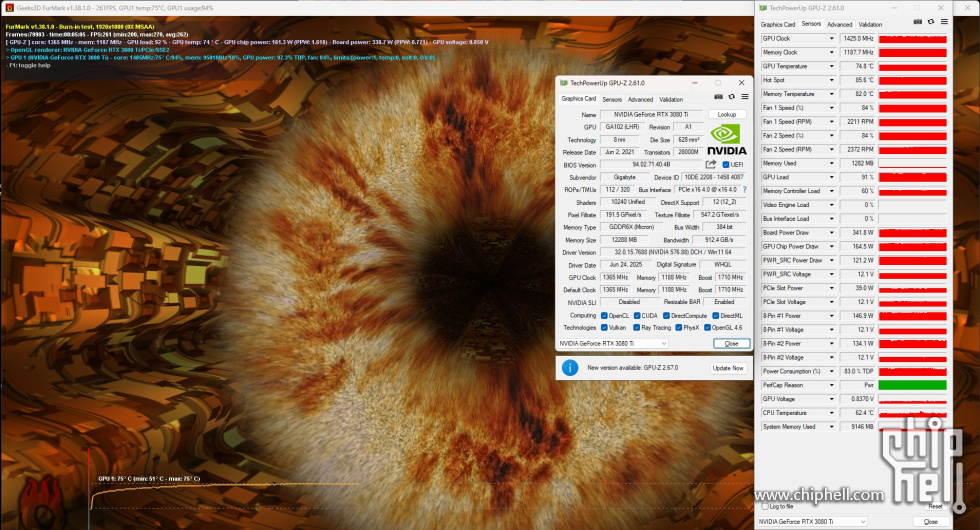The image size is (980, 530).
Task: Open Advanced tab in right GPU-Z window
Action: pyautogui.click(x=839, y=24)
